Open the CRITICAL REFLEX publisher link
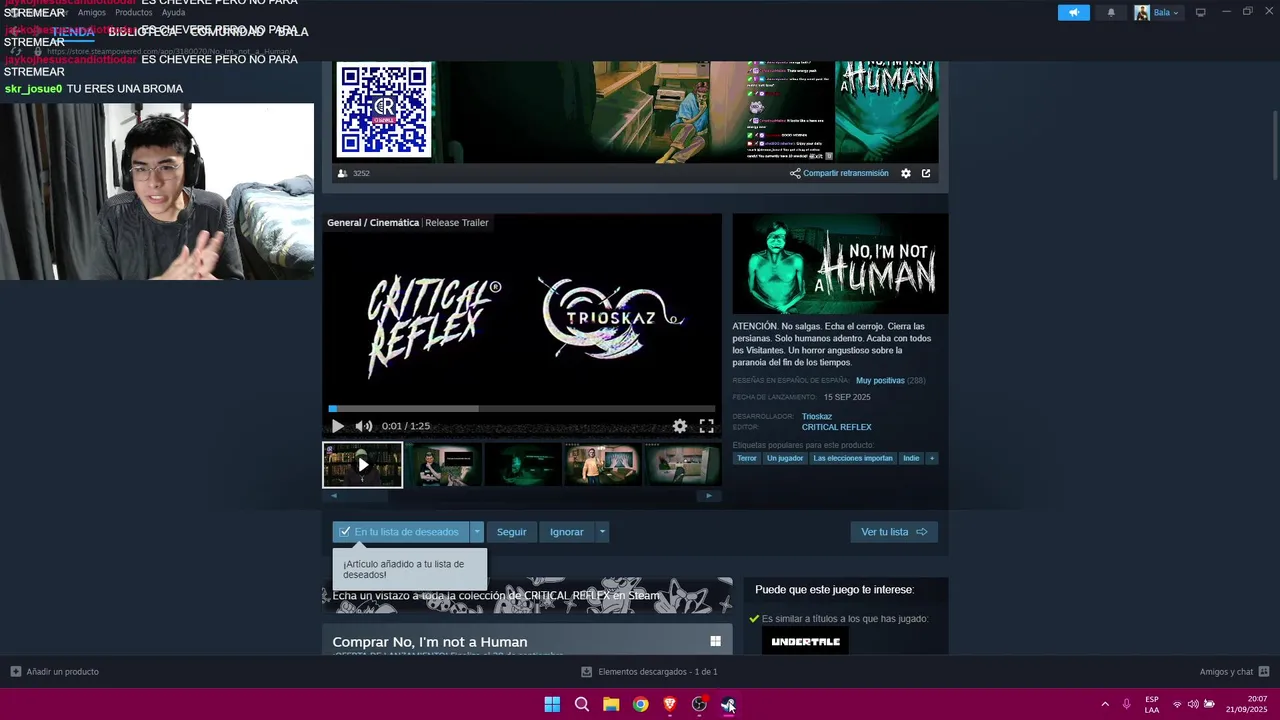This screenshot has width=1280, height=720. pos(836,428)
